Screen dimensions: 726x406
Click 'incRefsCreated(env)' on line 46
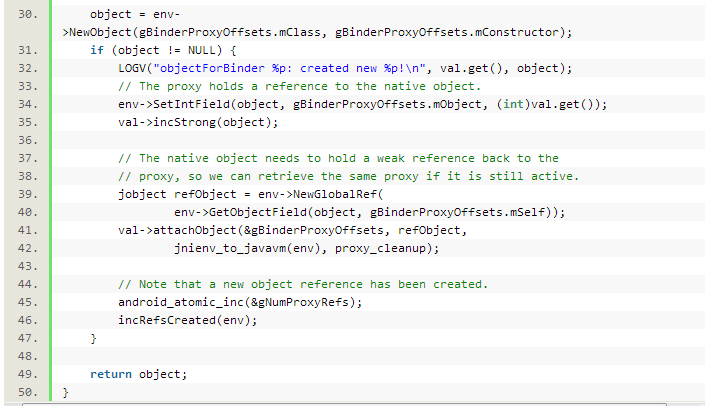[184, 320]
